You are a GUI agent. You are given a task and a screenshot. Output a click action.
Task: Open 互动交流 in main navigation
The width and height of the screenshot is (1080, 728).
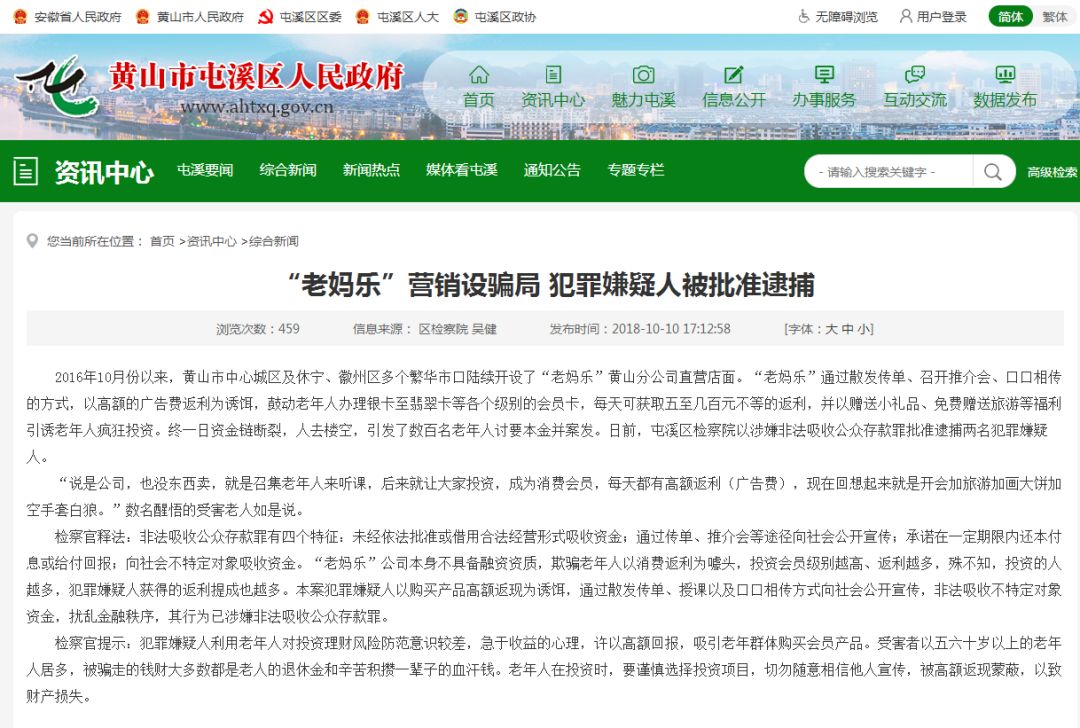pyautogui.click(x=915, y=100)
